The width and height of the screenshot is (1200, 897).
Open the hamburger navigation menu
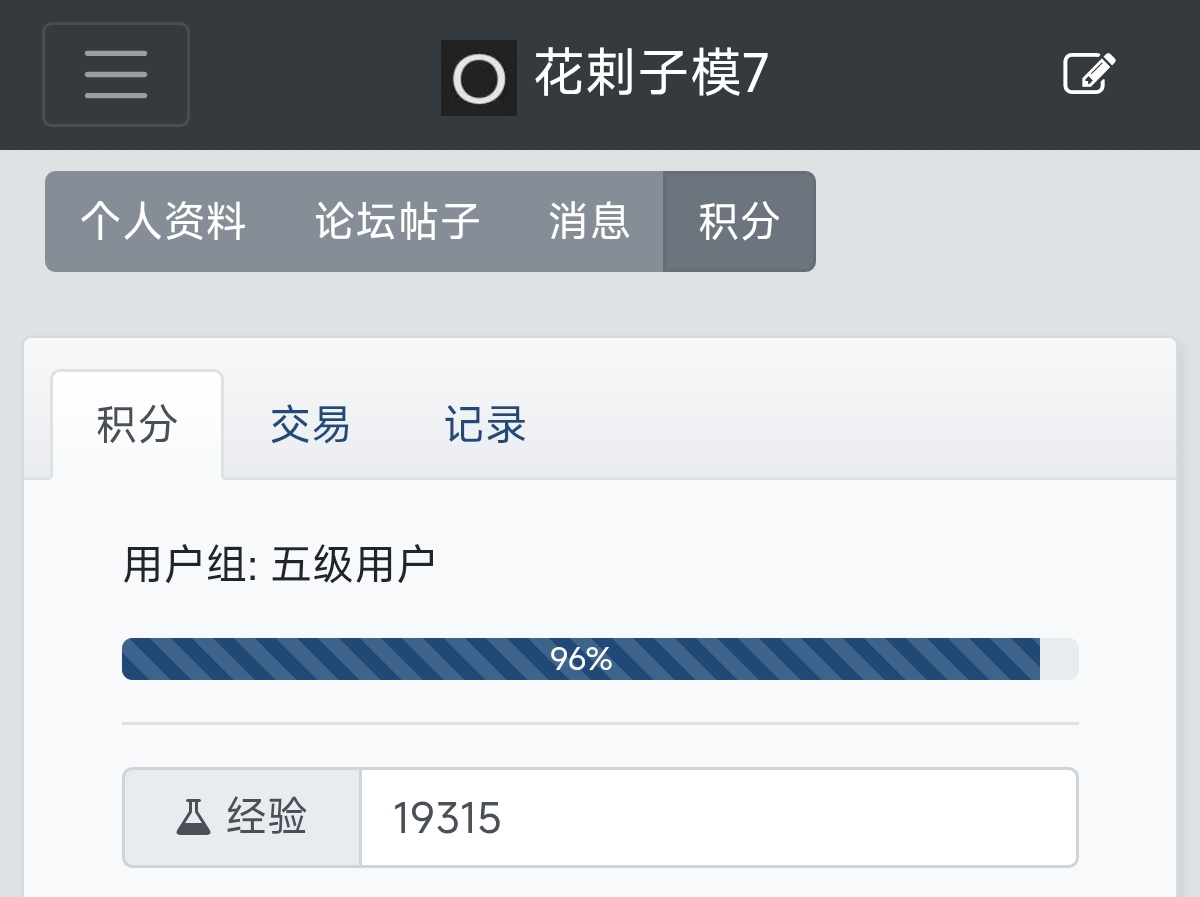[x=116, y=75]
